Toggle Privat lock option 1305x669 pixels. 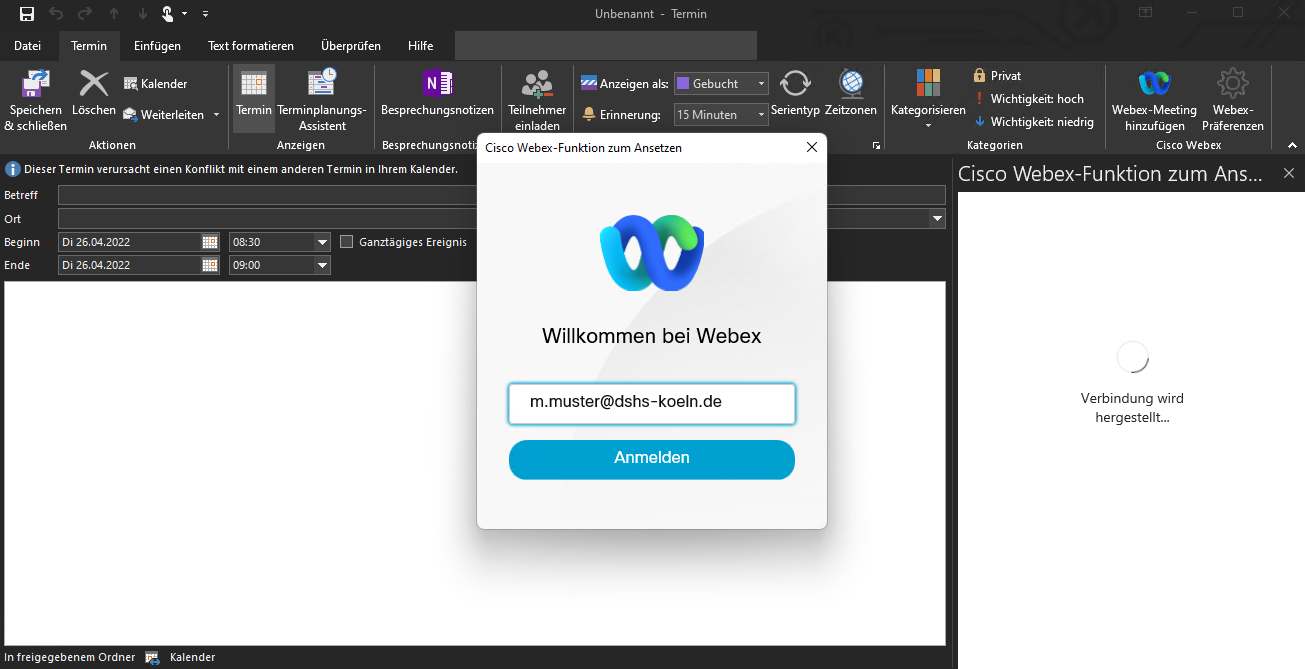(x=997, y=76)
